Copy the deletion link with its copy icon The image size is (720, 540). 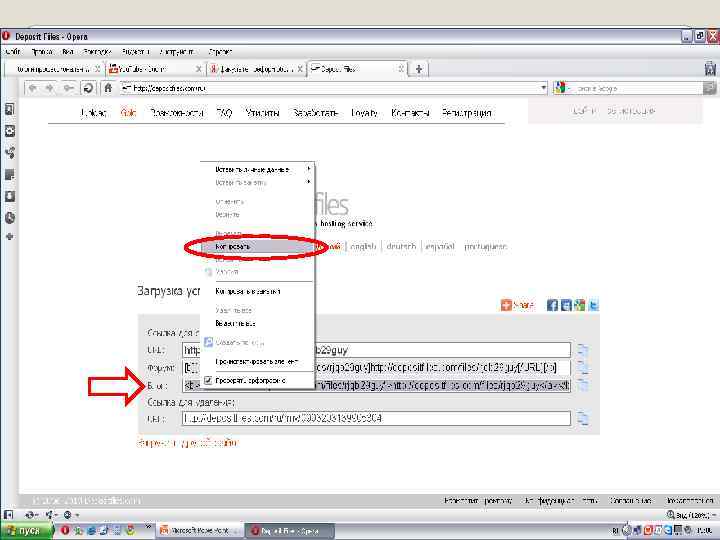tap(583, 418)
